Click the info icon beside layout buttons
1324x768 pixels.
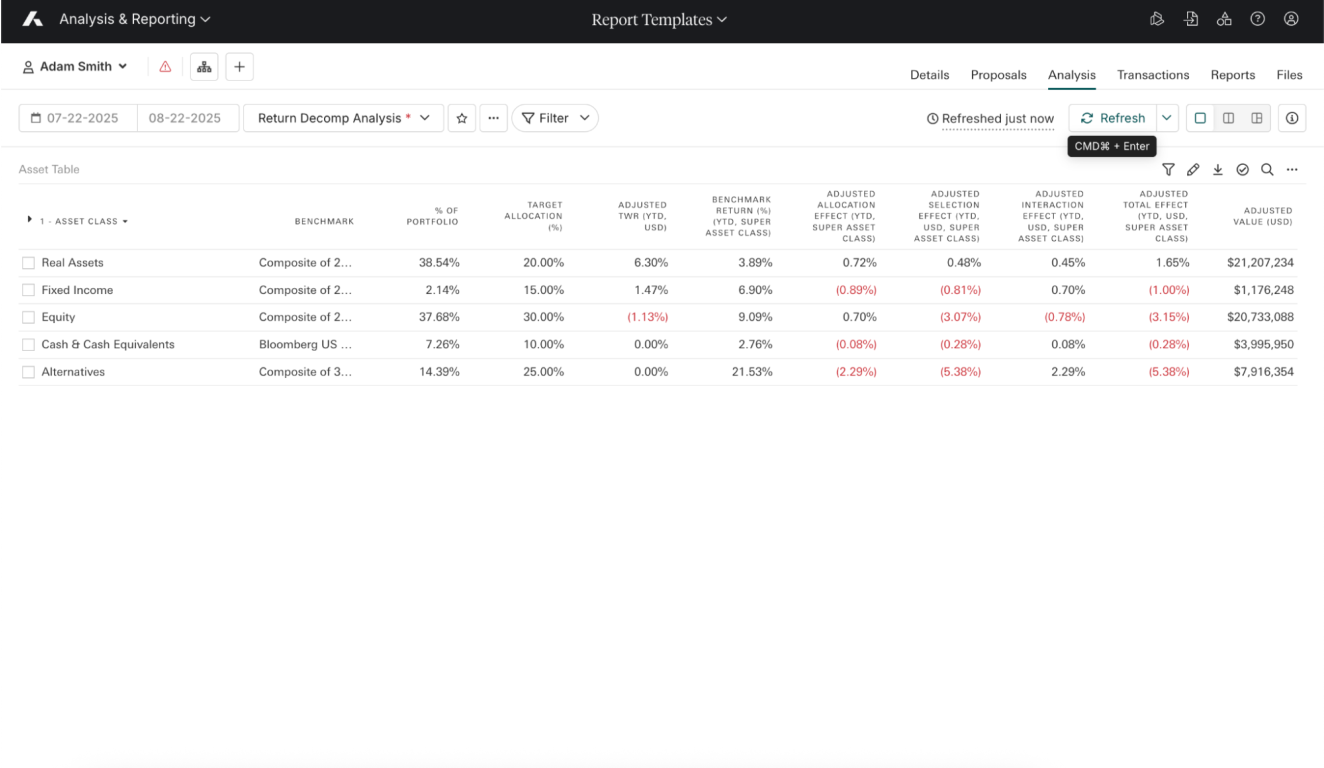(1292, 118)
